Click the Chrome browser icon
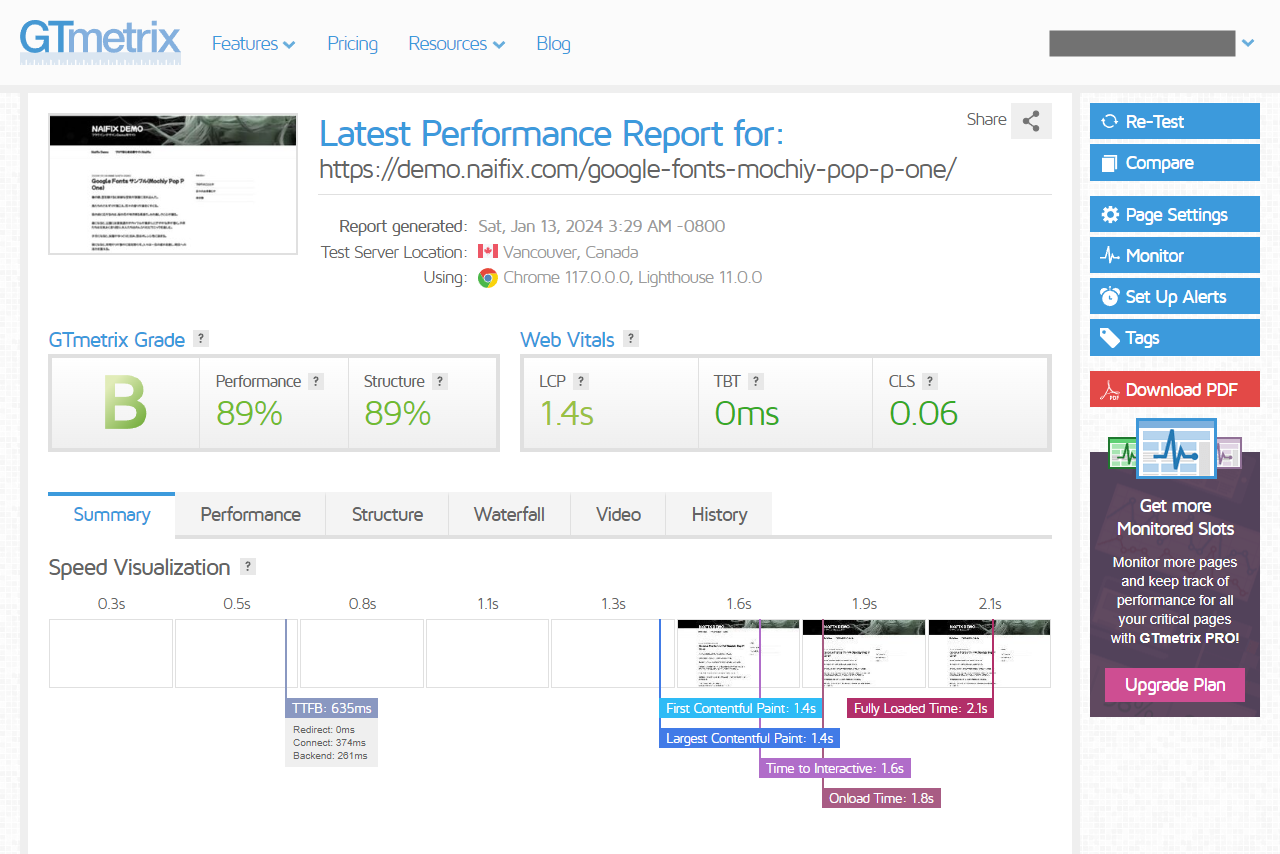This screenshot has height=854, width=1280. (x=488, y=278)
